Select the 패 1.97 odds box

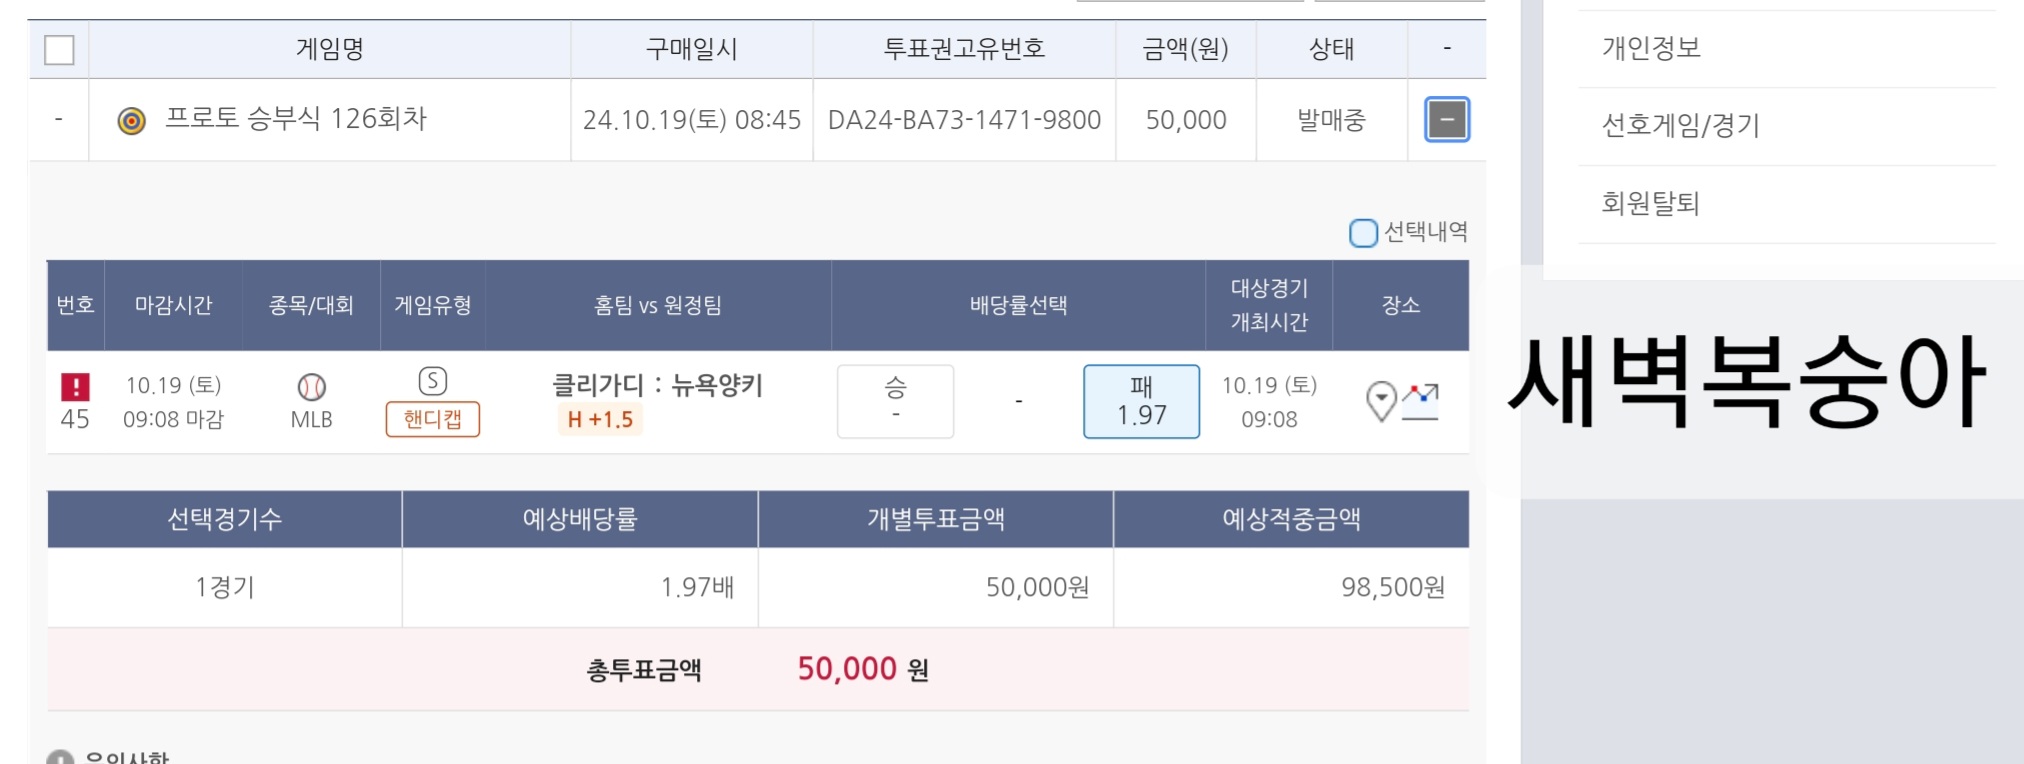tap(1141, 401)
